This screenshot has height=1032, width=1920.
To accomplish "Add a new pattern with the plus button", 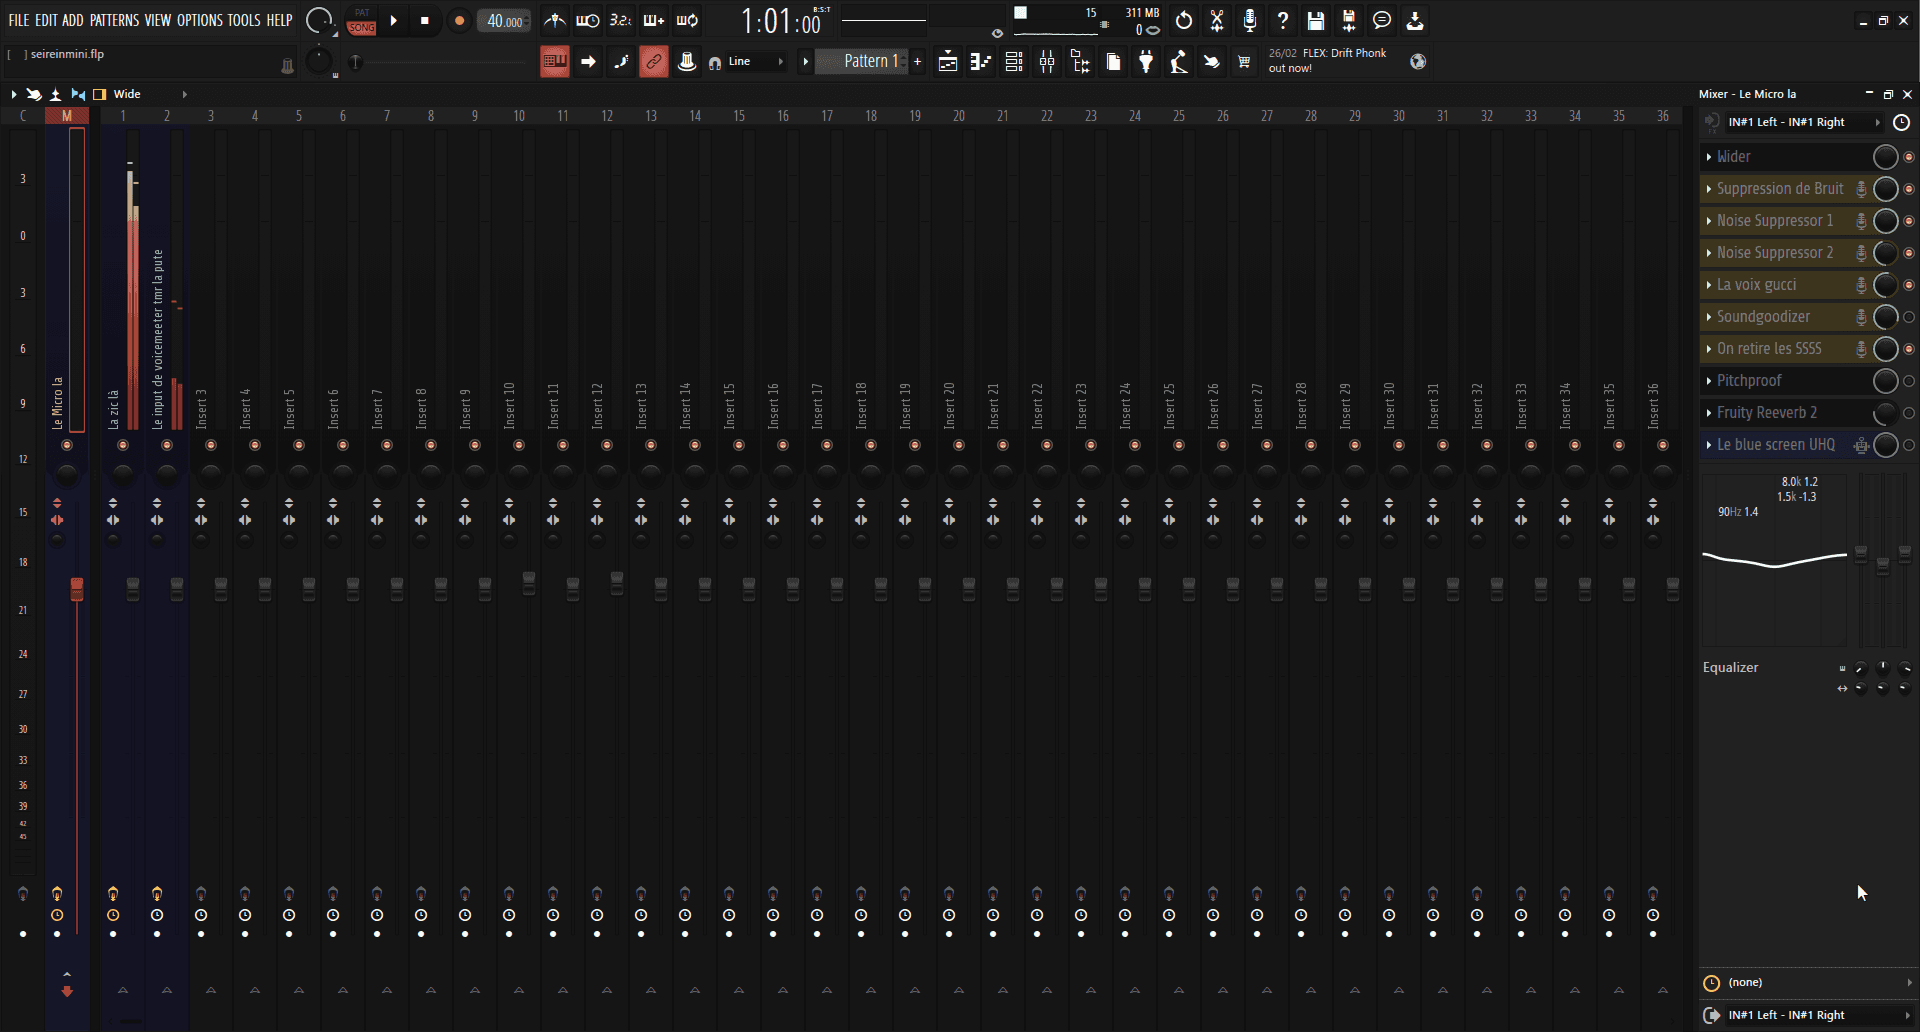I will (917, 61).
